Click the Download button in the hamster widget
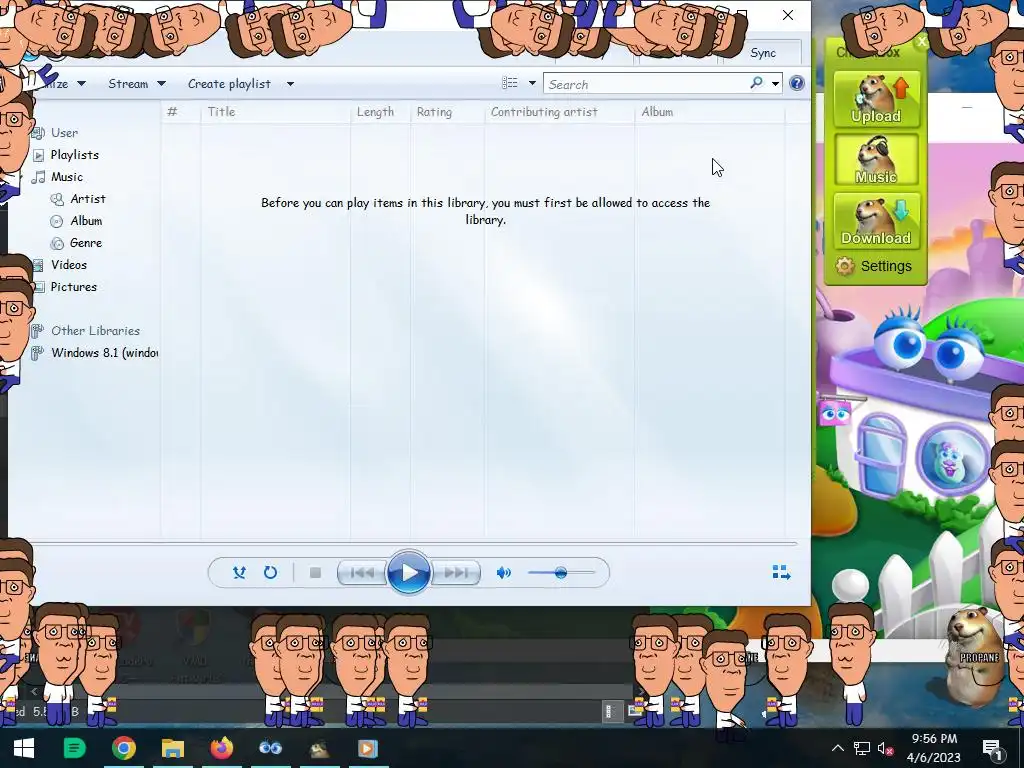The image size is (1024, 768). tap(876, 221)
